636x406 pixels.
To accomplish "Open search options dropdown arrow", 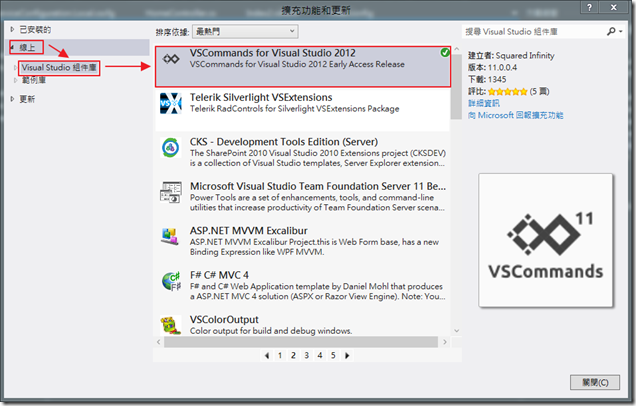I will coord(621,31).
